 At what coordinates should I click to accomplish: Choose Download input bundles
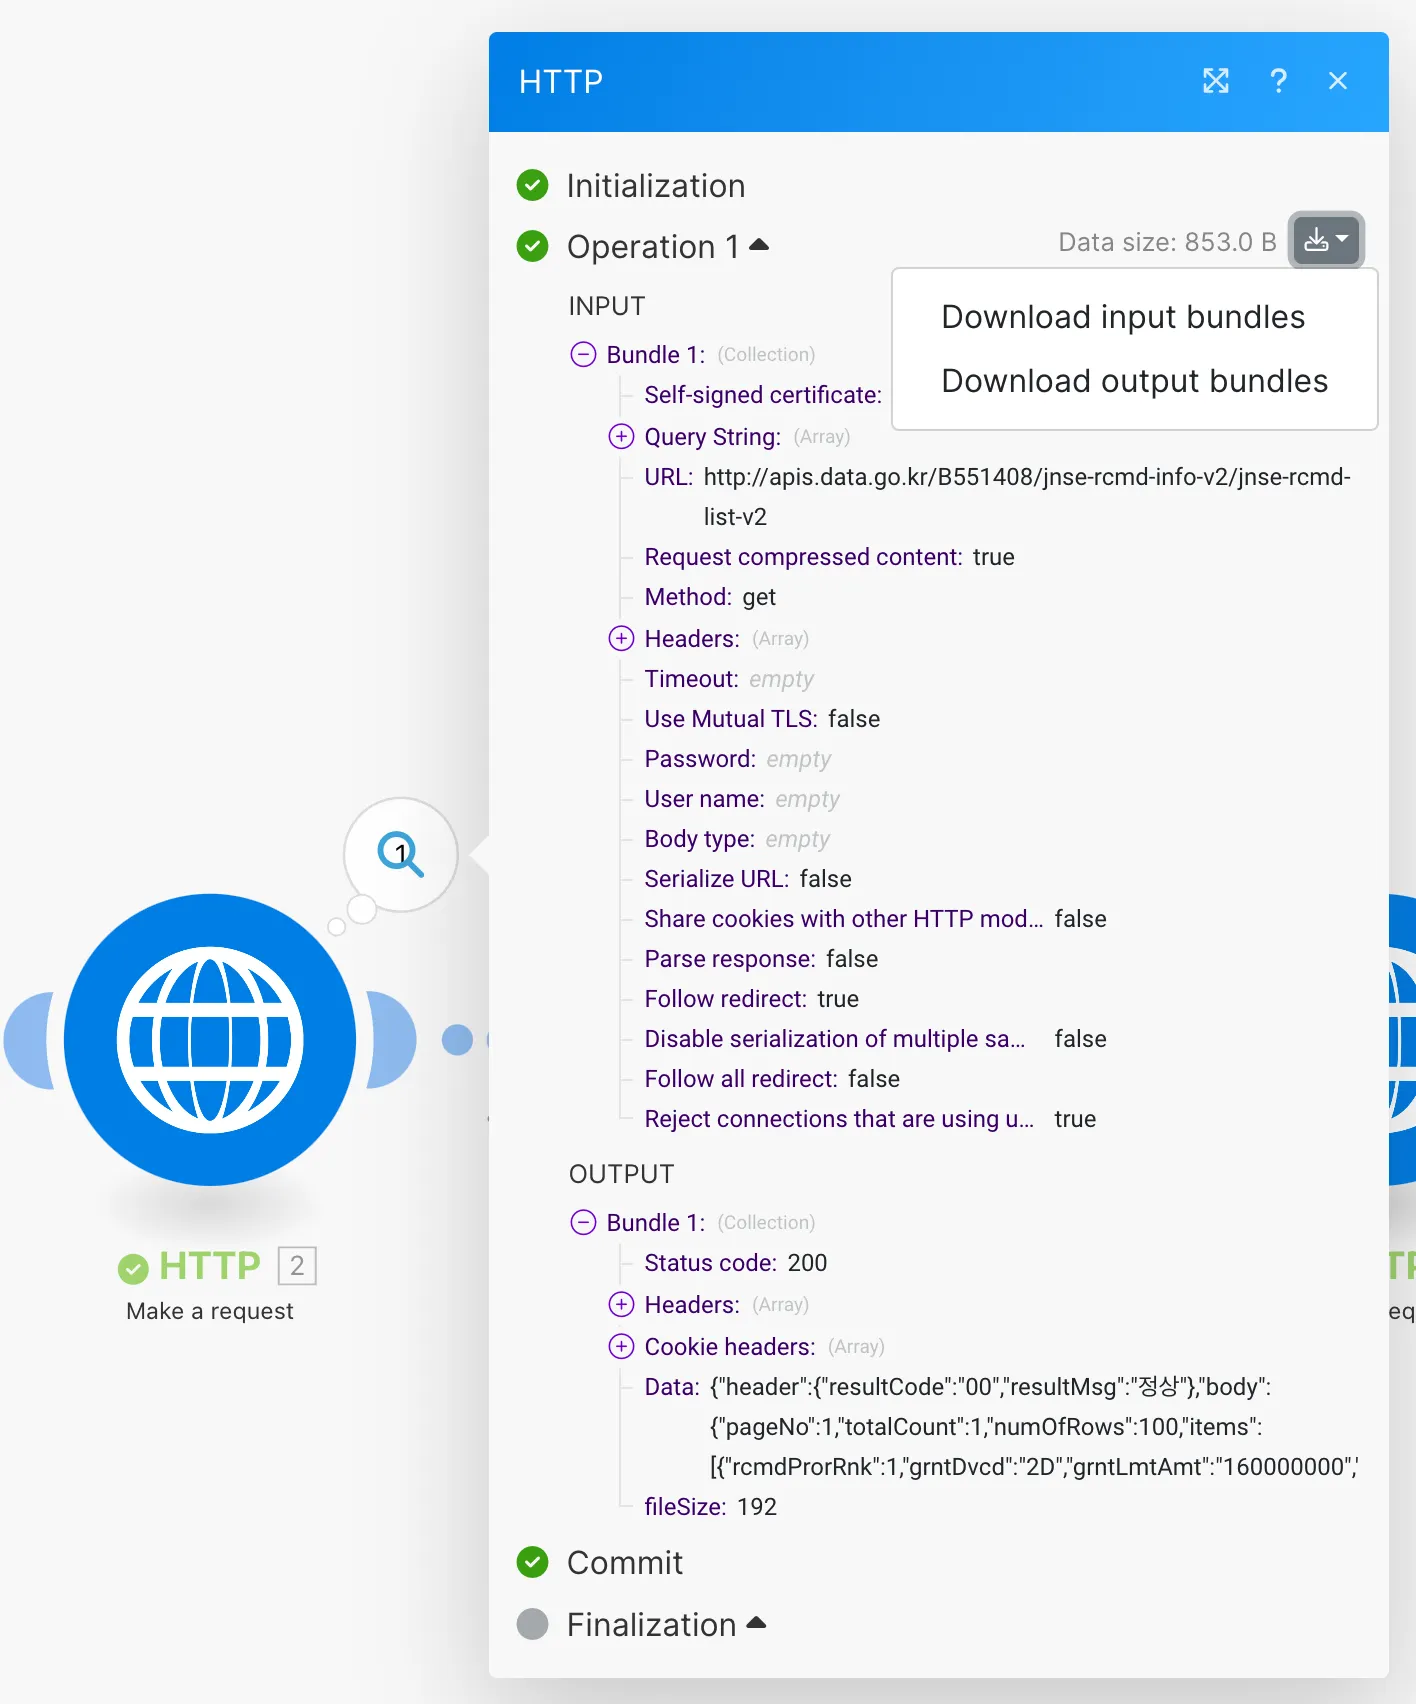(1123, 317)
